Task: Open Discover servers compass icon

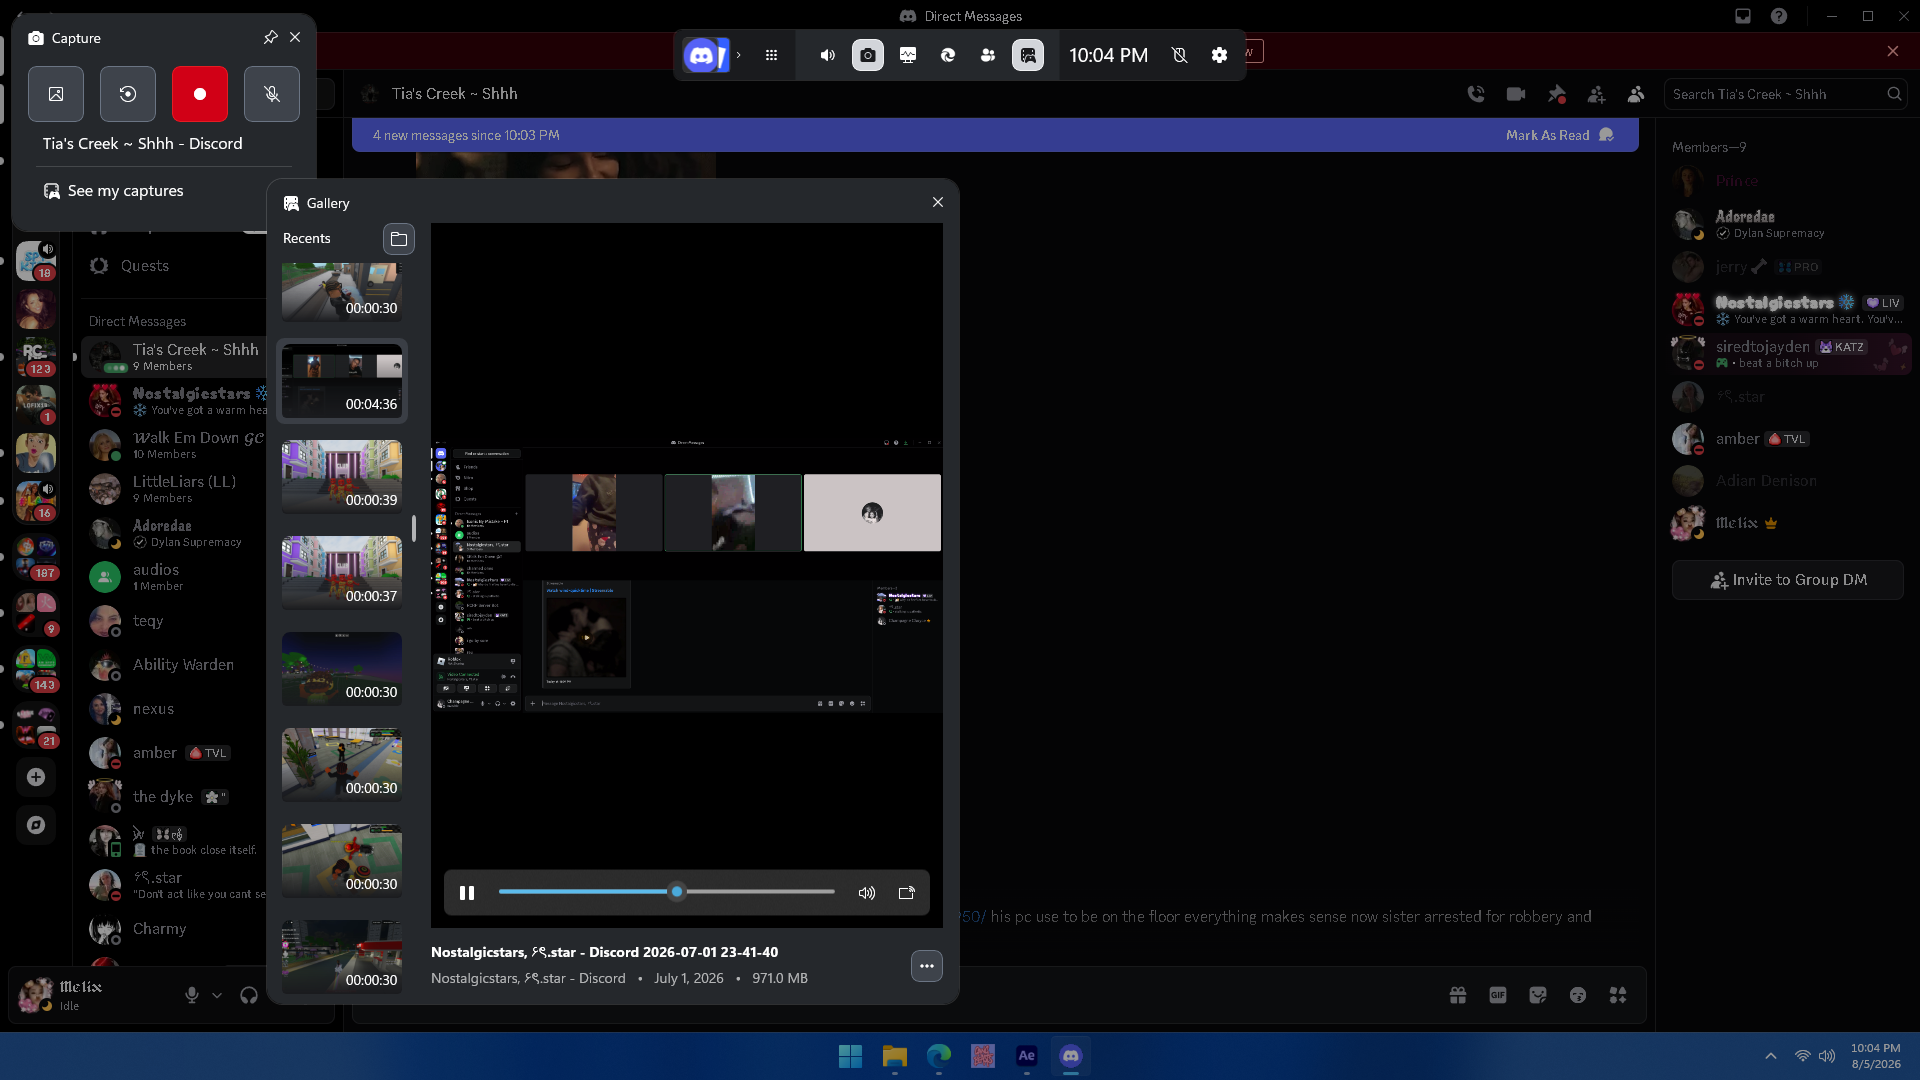Action: point(36,825)
